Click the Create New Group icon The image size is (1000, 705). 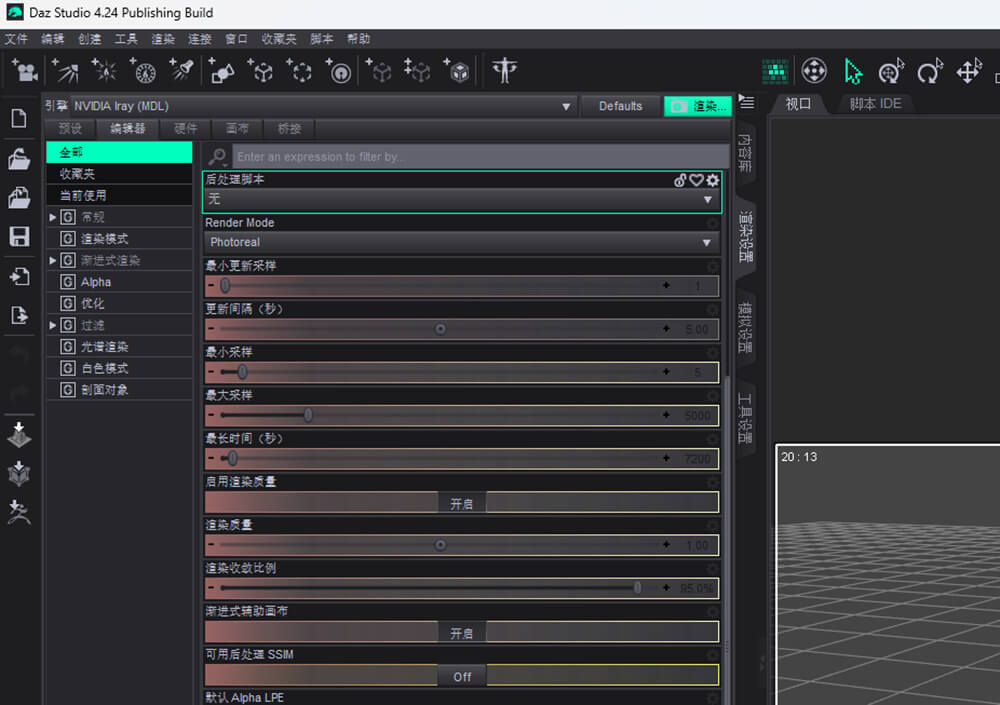[300, 71]
